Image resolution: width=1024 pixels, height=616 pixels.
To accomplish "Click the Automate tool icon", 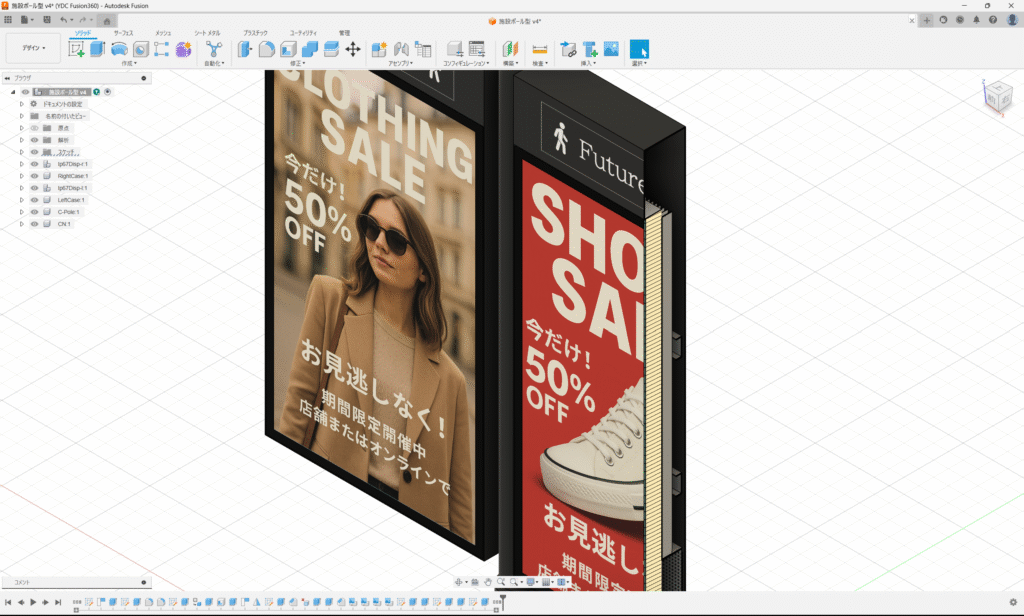I will [x=213, y=49].
